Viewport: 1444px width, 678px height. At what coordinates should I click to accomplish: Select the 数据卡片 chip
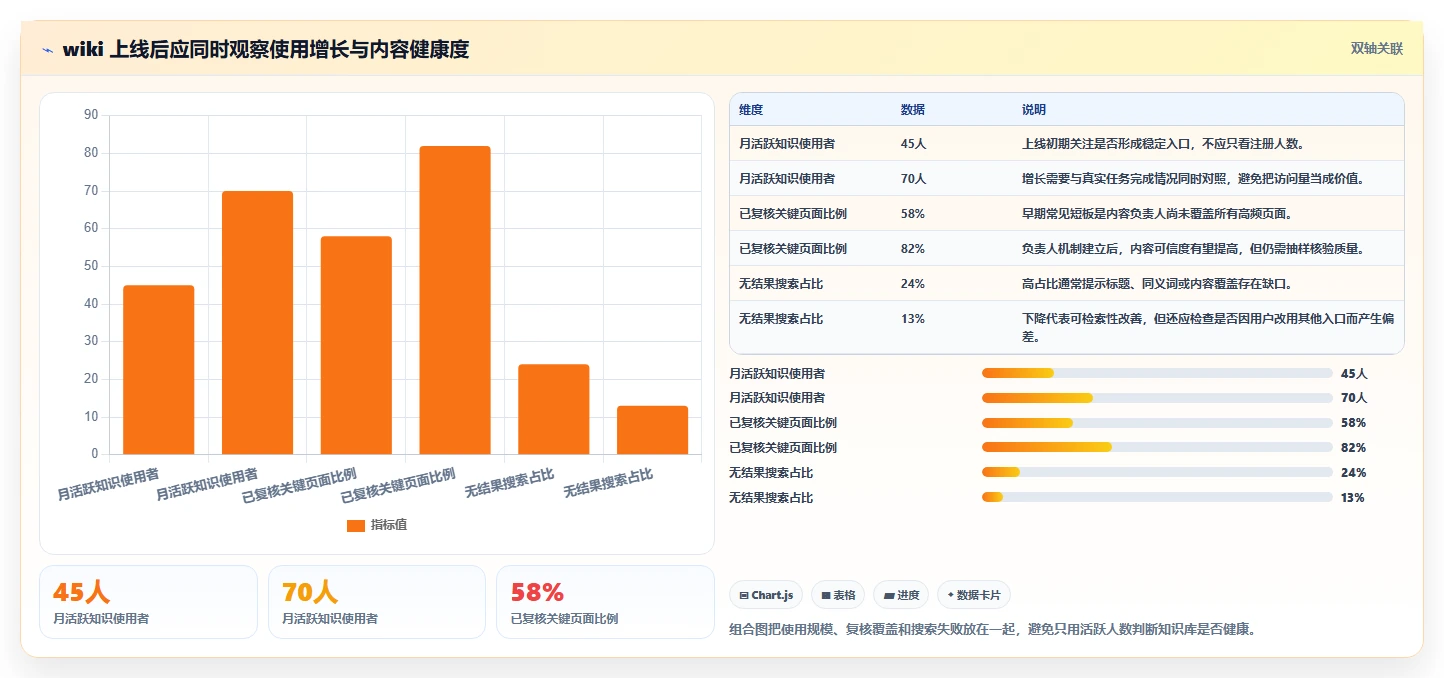click(x=974, y=595)
